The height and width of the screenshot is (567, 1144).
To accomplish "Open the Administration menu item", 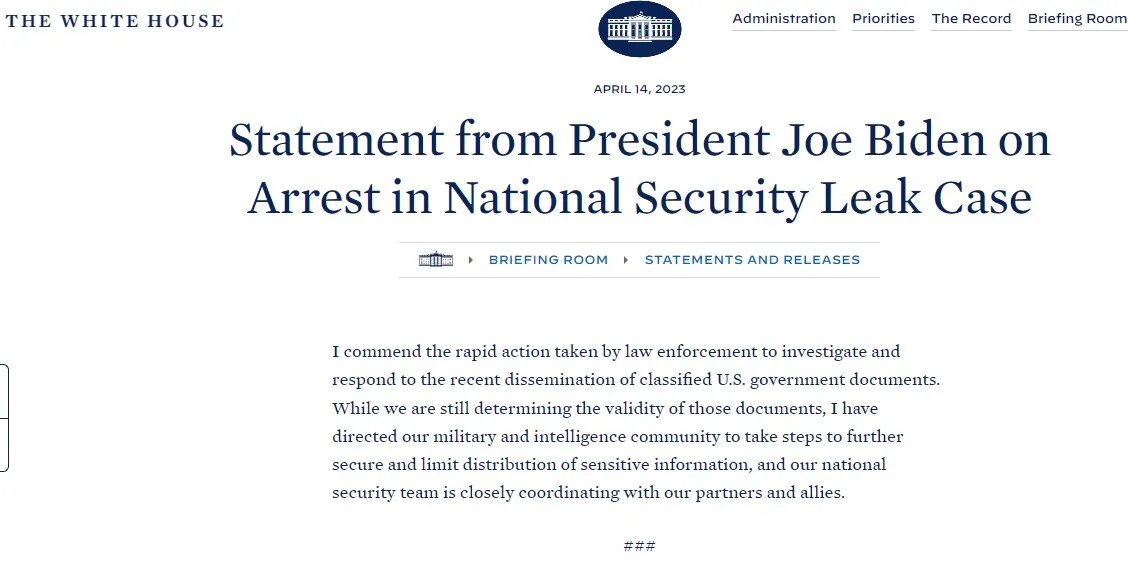I will coord(783,19).
